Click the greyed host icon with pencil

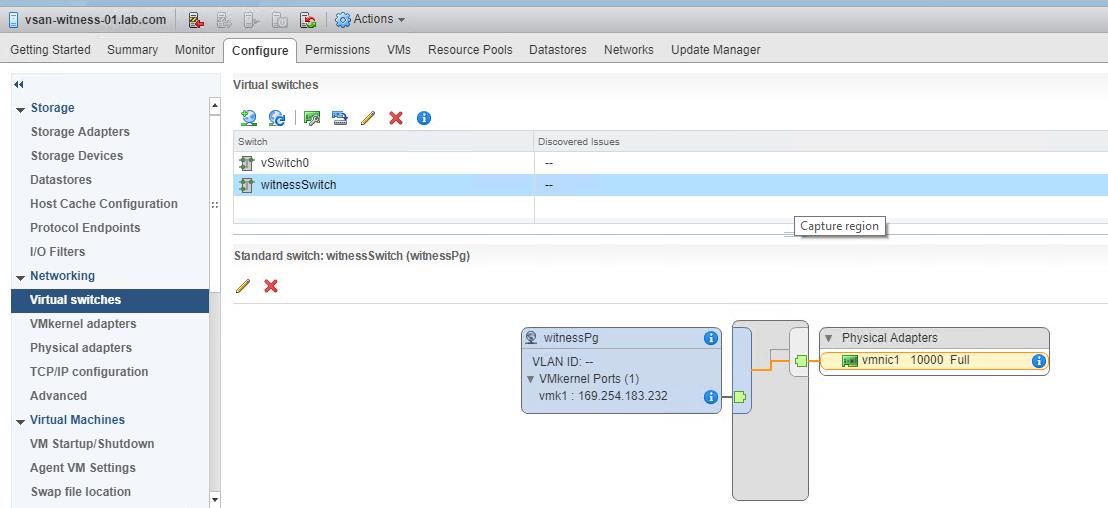tap(224, 20)
